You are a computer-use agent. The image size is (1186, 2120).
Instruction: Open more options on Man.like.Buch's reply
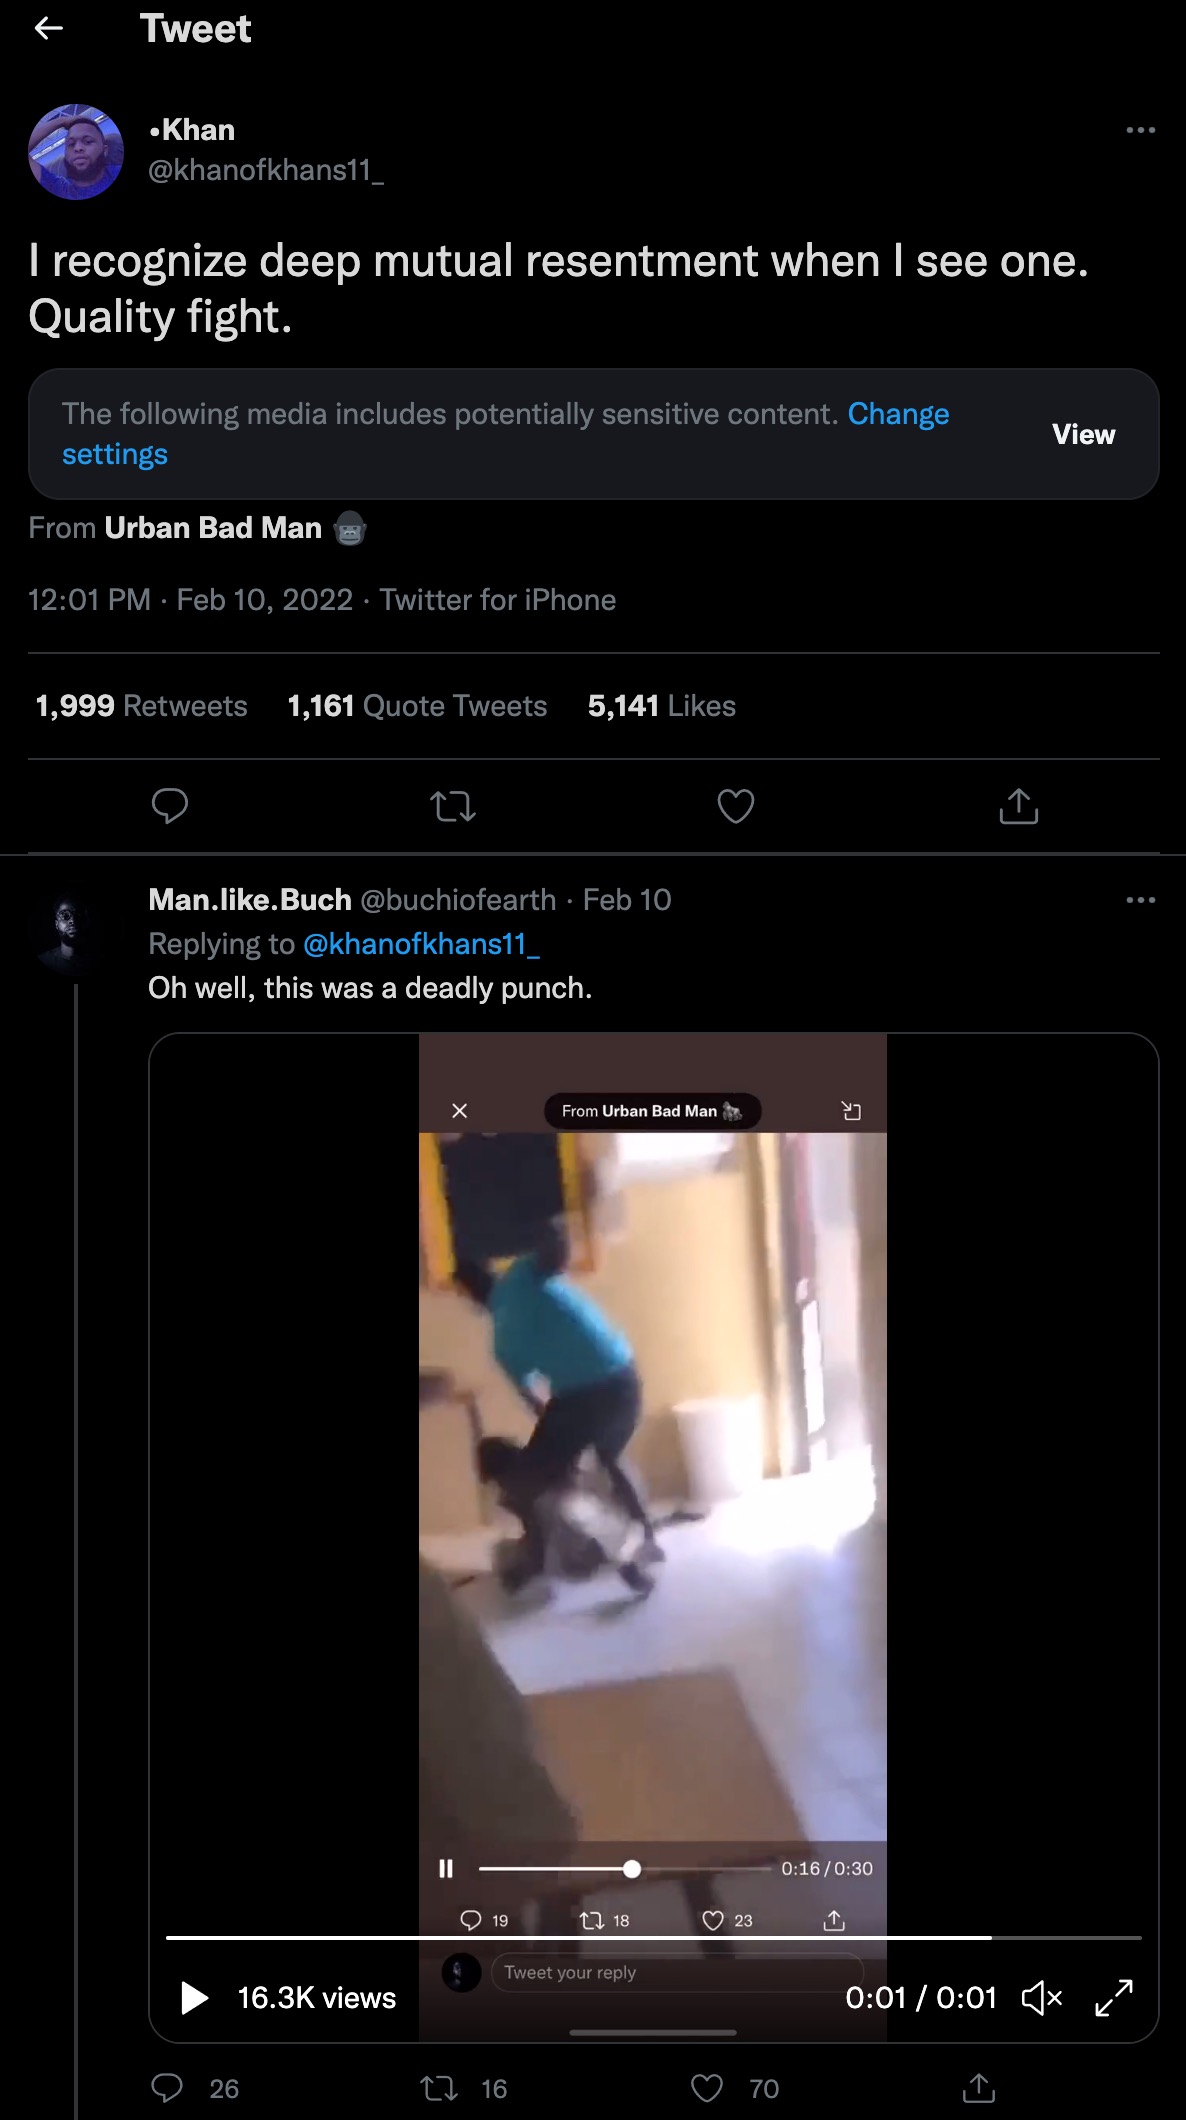[x=1140, y=900]
